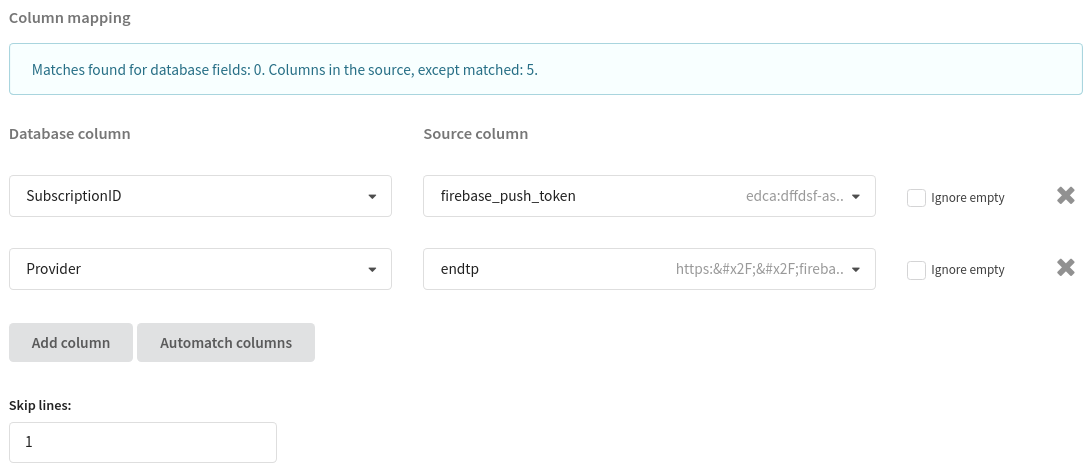Delete the Provider mapping row
This screenshot has height=468, width=1090.
(x=1065, y=268)
